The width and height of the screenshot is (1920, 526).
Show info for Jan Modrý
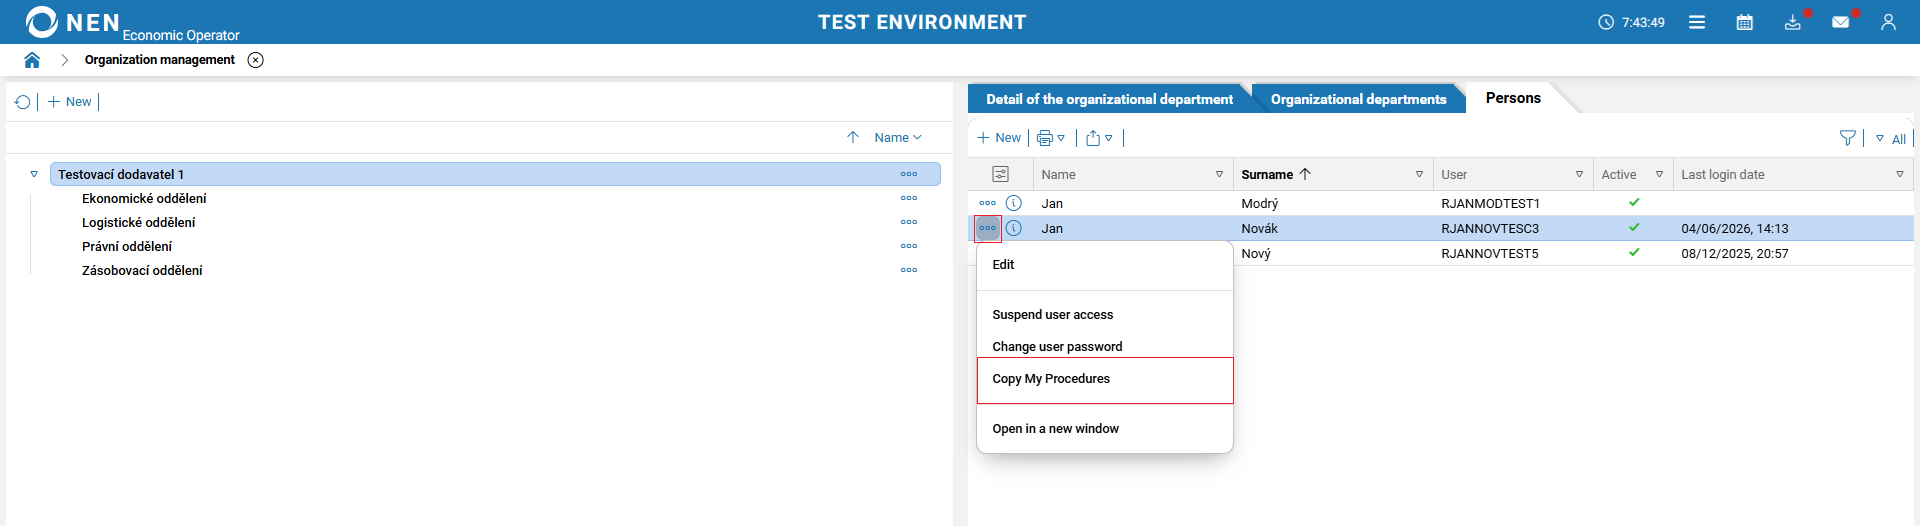pyautogui.click(x=1013, y=203)
